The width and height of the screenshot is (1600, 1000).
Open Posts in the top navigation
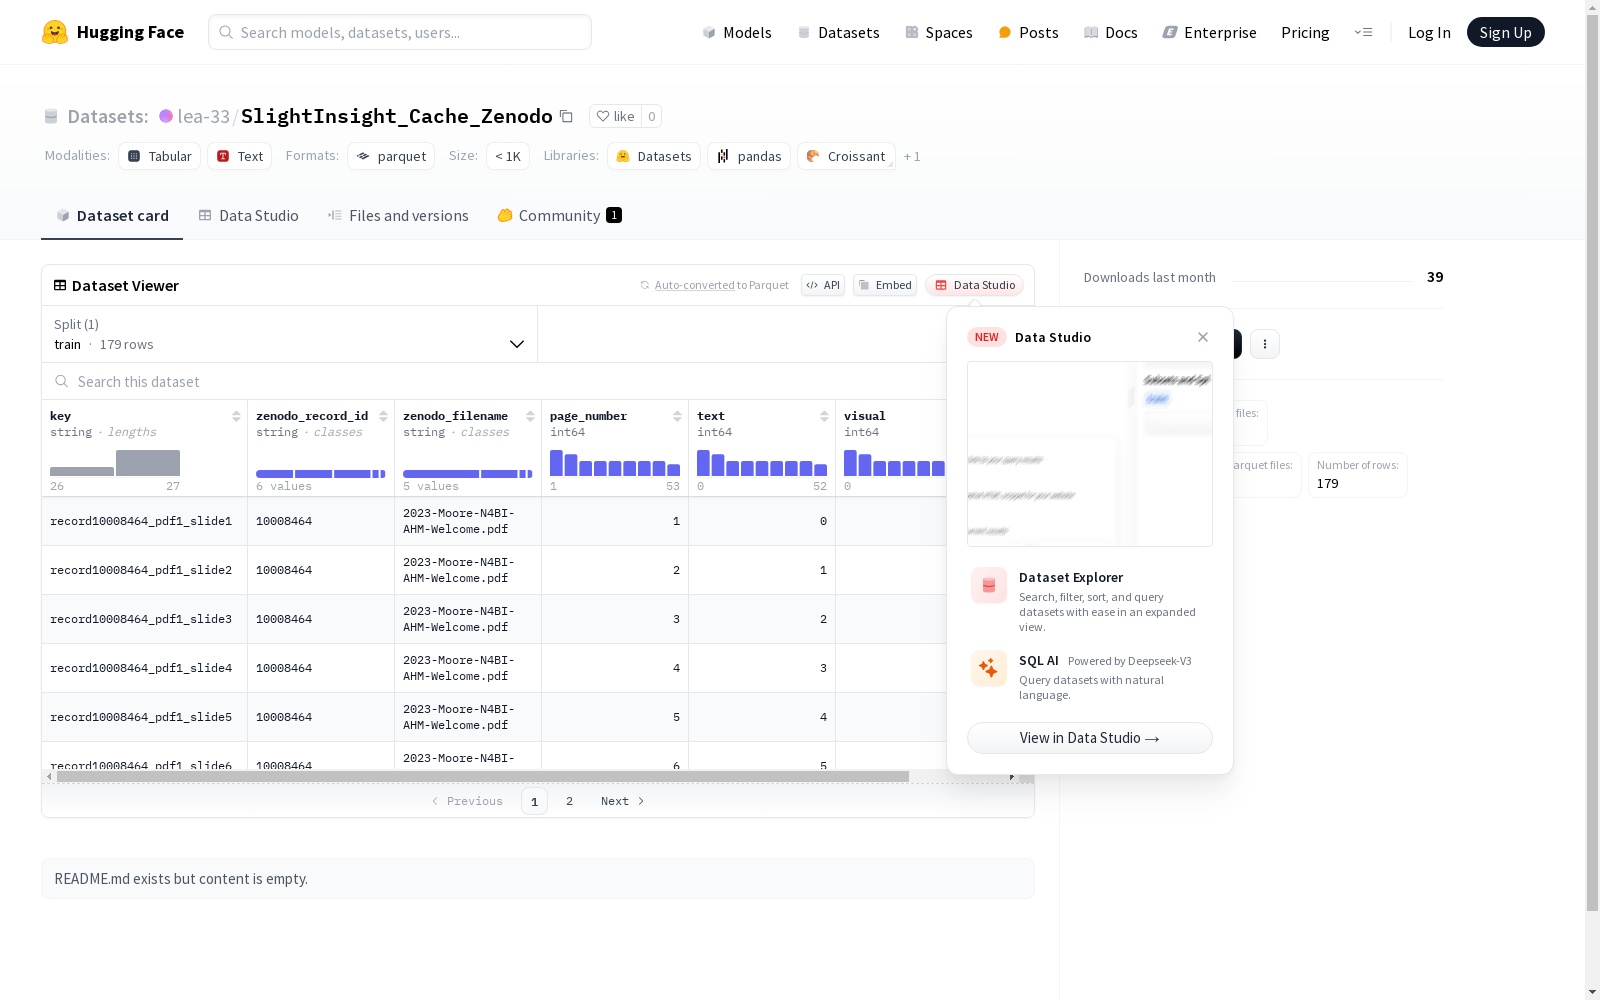[x=1028, y=32]
